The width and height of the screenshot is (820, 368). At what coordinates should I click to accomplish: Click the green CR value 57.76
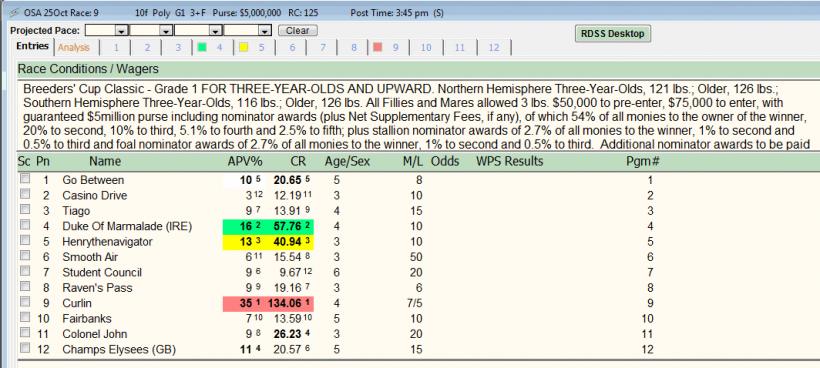[x=288, y=226]
